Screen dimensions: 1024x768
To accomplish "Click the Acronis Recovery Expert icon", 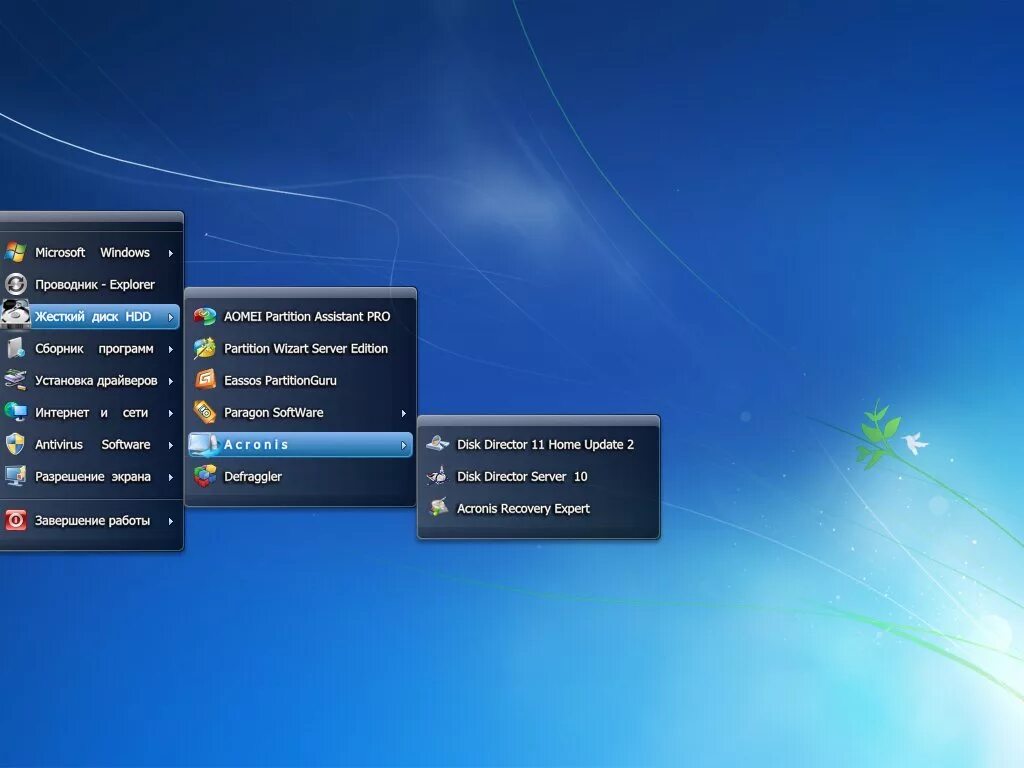I will (x=438, y=507).
